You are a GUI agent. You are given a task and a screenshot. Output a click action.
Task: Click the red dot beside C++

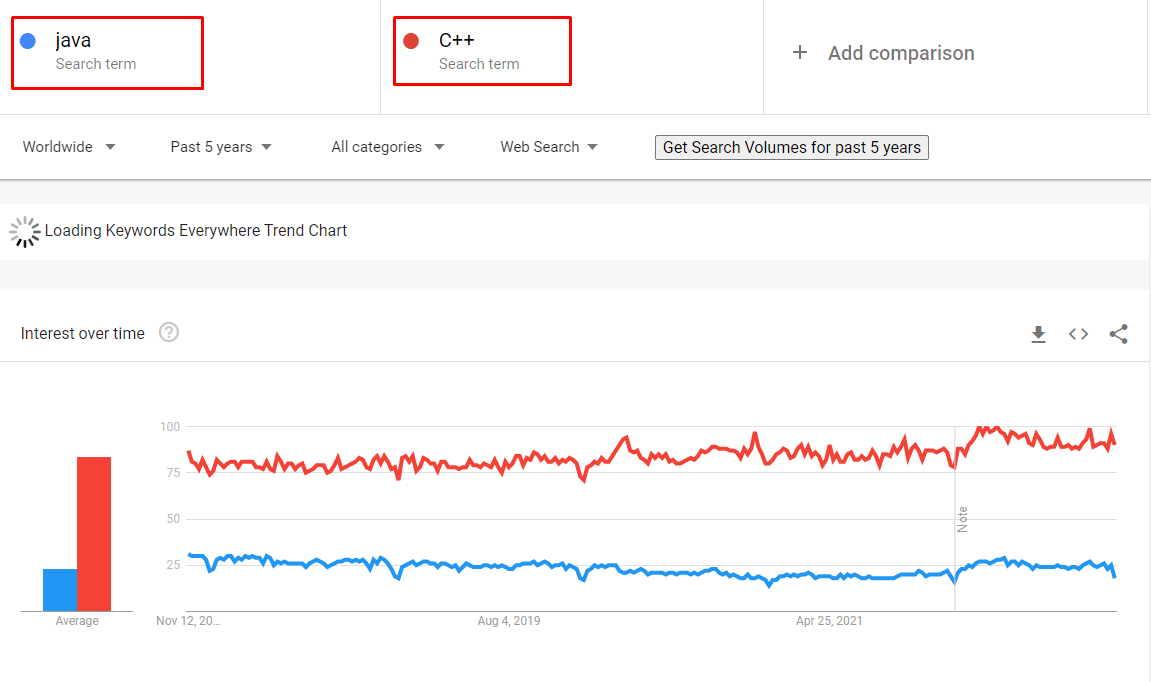click(x=411, y=41)
